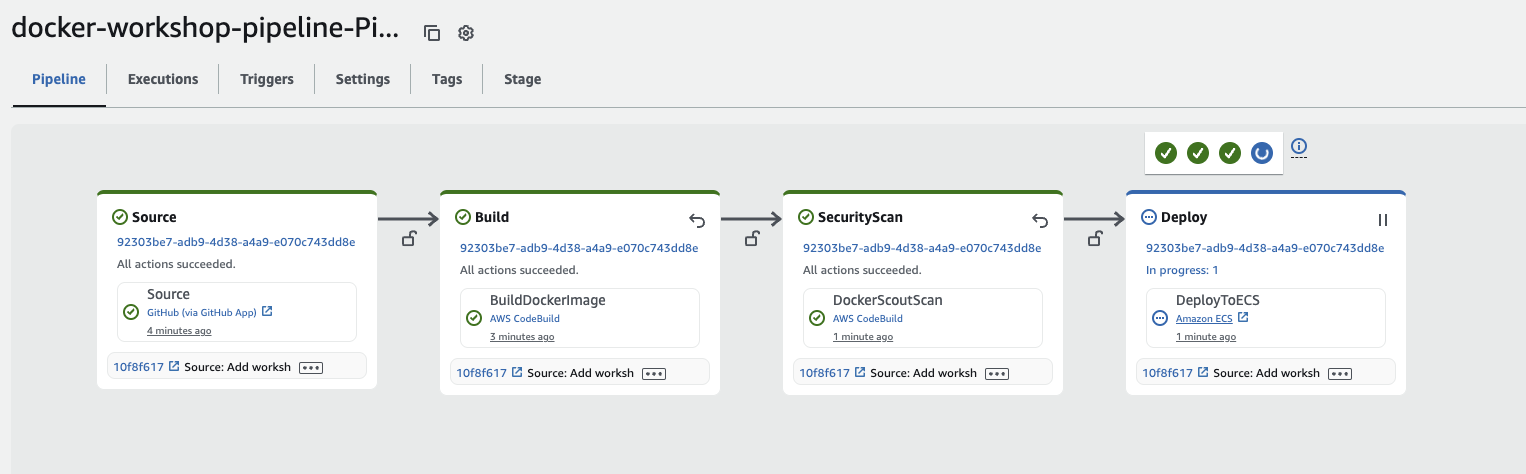
Task: Click the in-progress spinner status icon
Action: click(1262, 153)
